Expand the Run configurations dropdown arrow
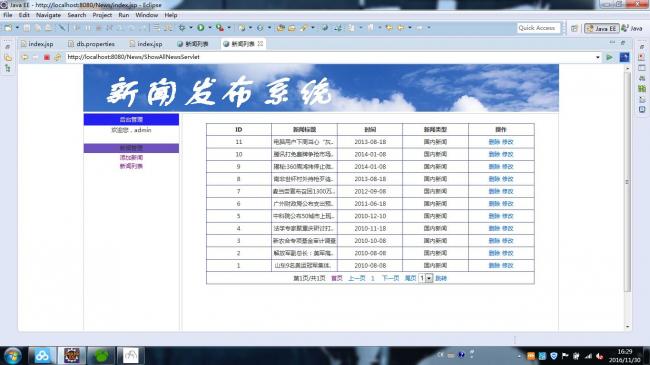 point(210,28)
